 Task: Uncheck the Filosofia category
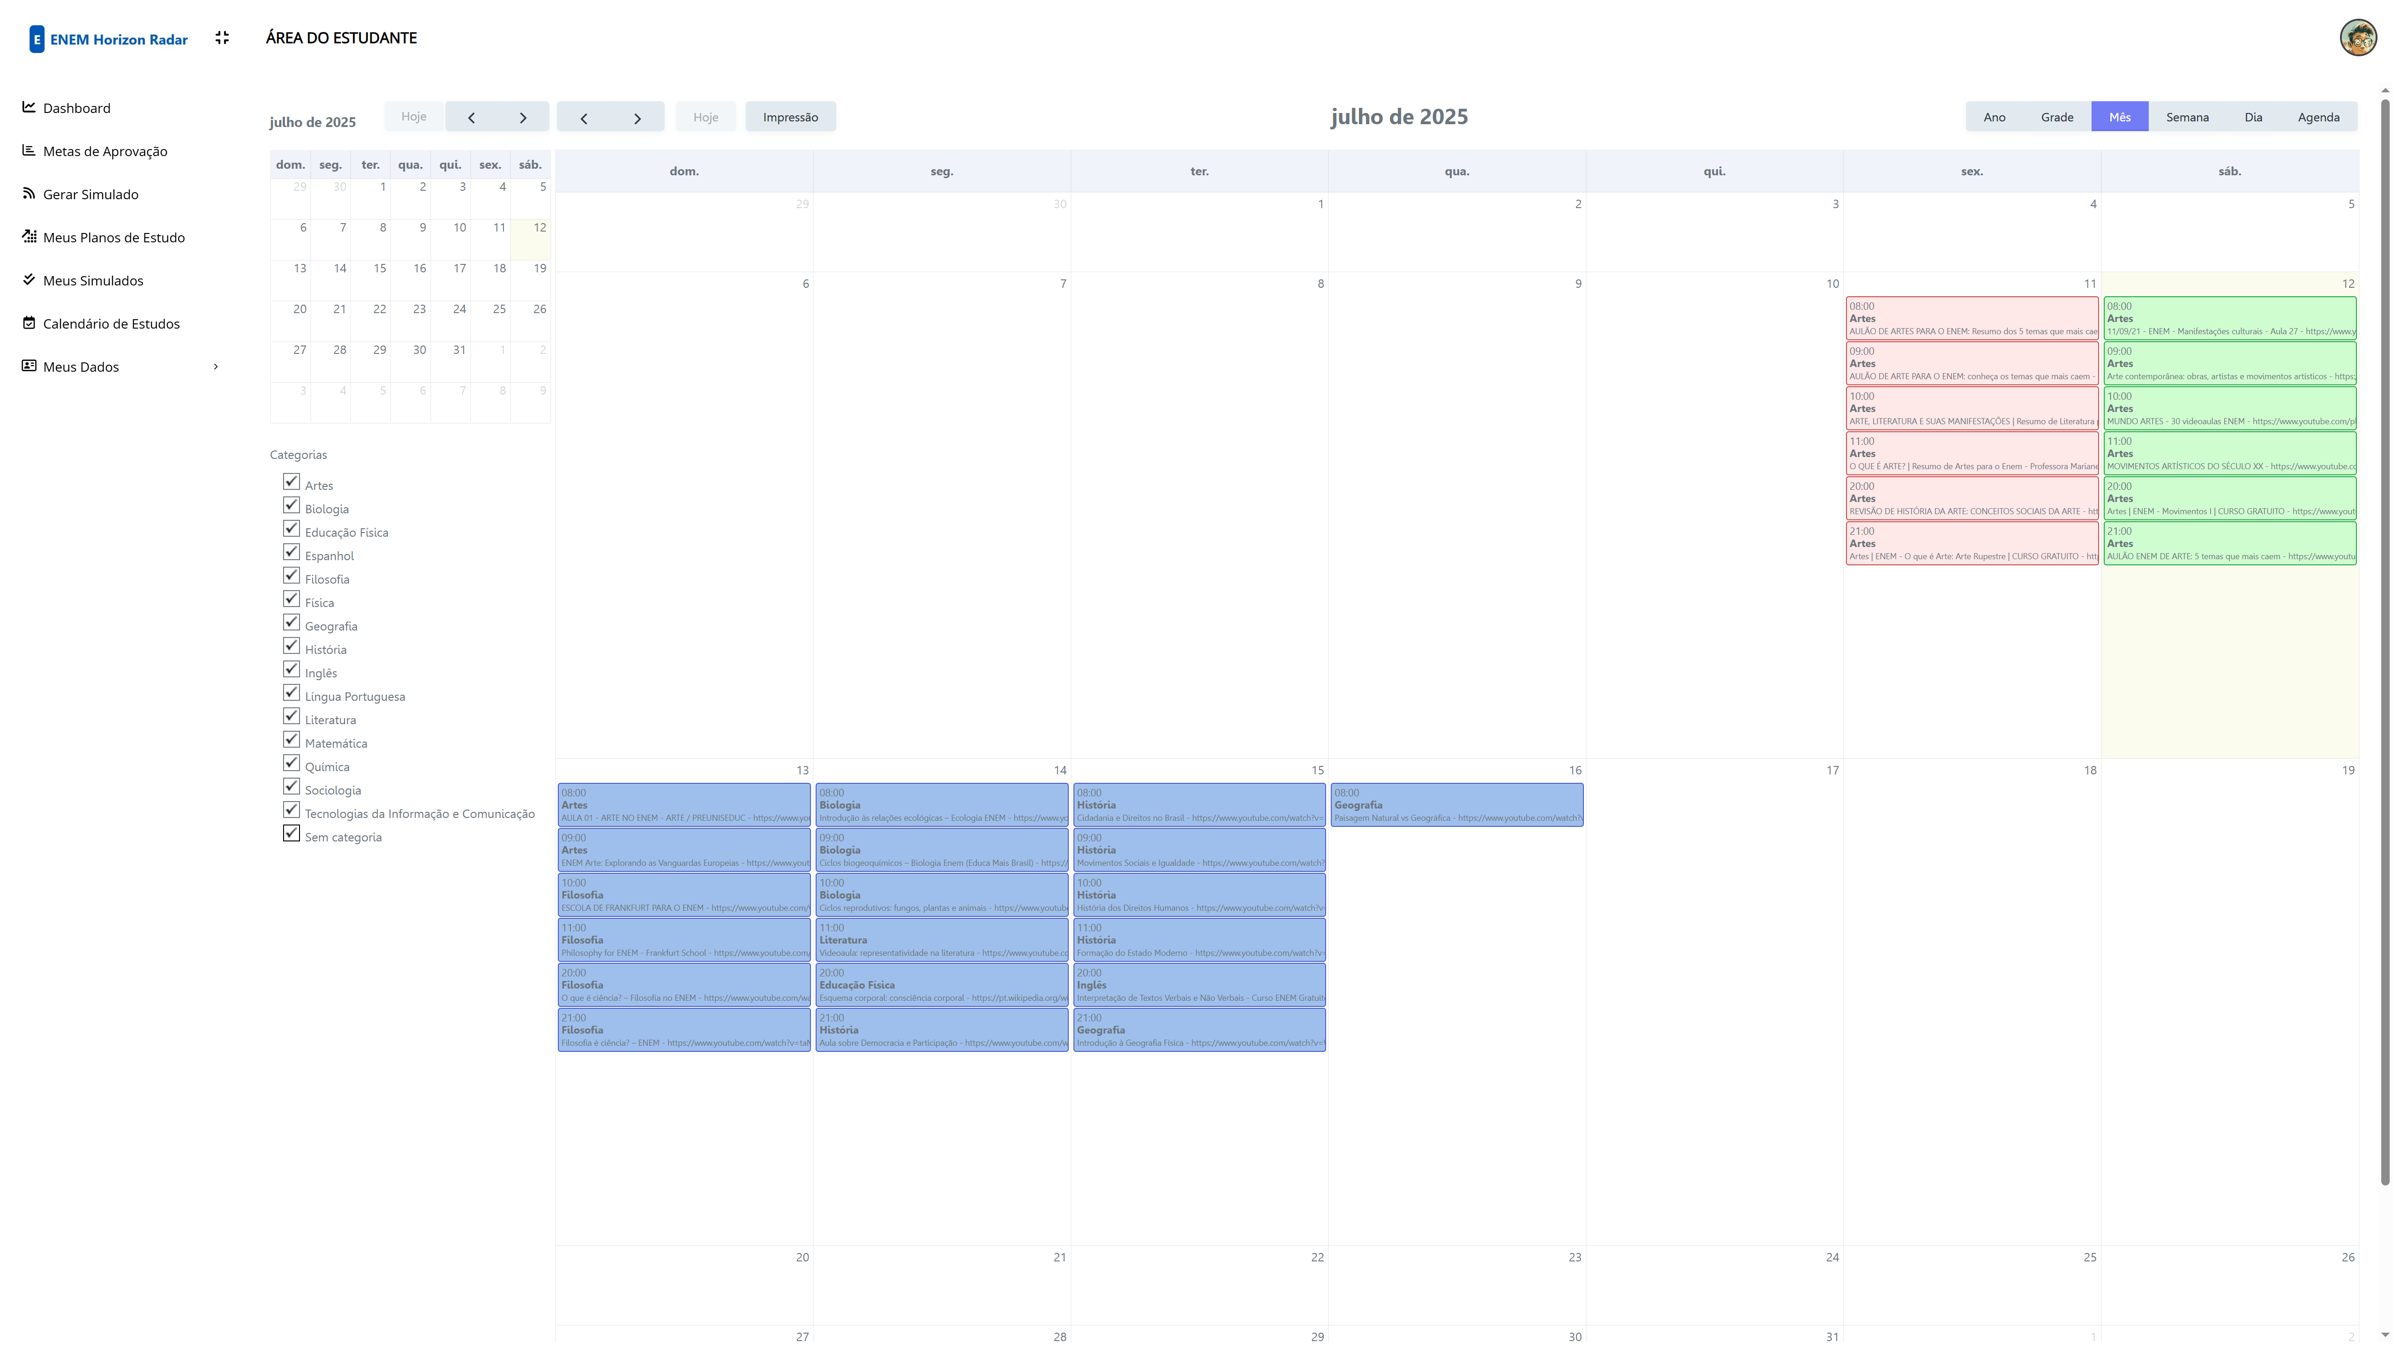click(291, 576)
